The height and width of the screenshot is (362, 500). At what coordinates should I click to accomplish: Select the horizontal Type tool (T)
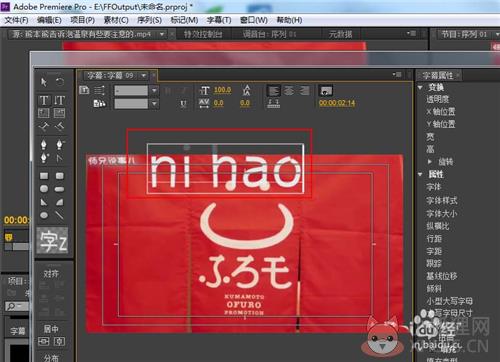tap(44, 100)
